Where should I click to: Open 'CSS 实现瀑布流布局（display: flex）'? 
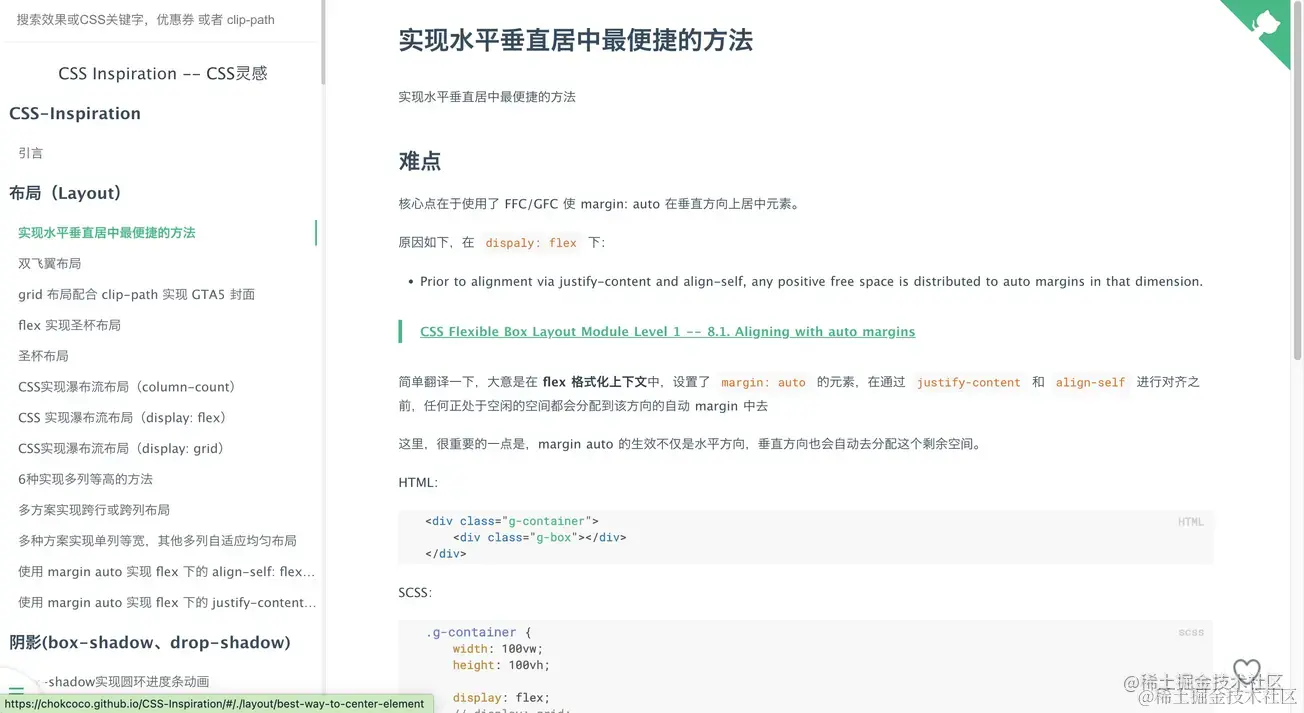(x=122, y=417)
